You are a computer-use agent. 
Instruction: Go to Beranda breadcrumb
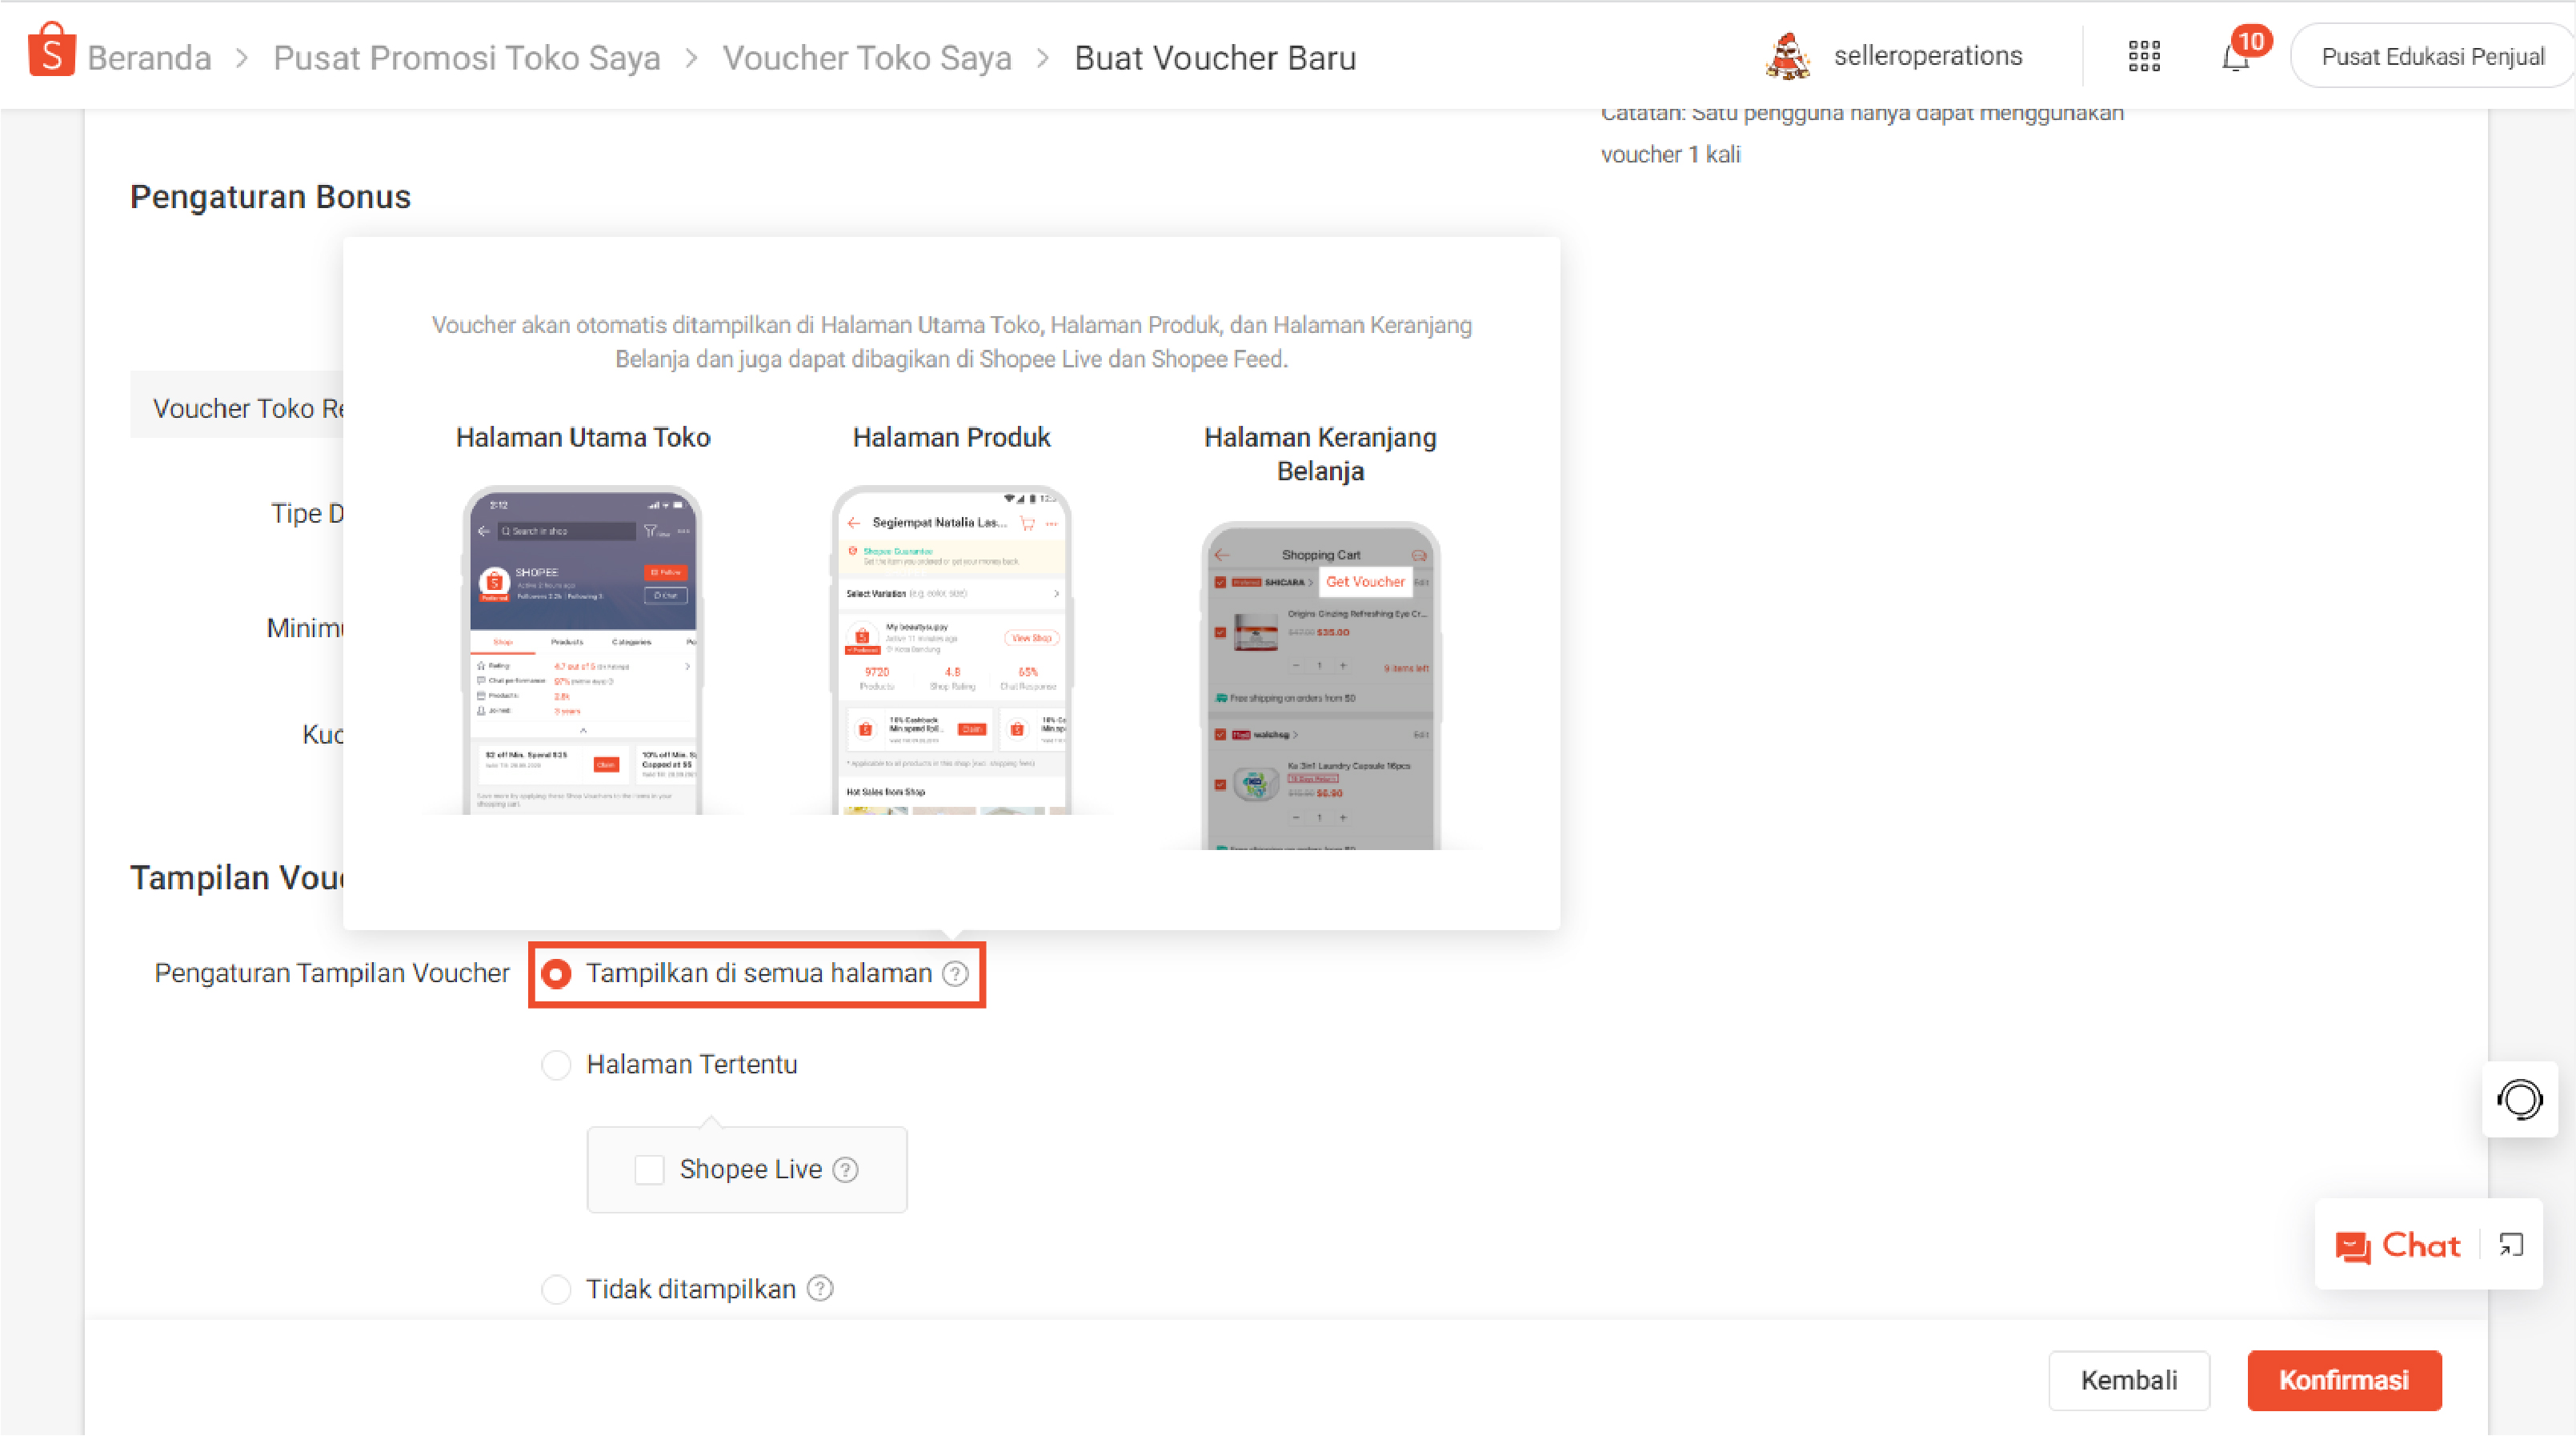(x=149, y=58)
